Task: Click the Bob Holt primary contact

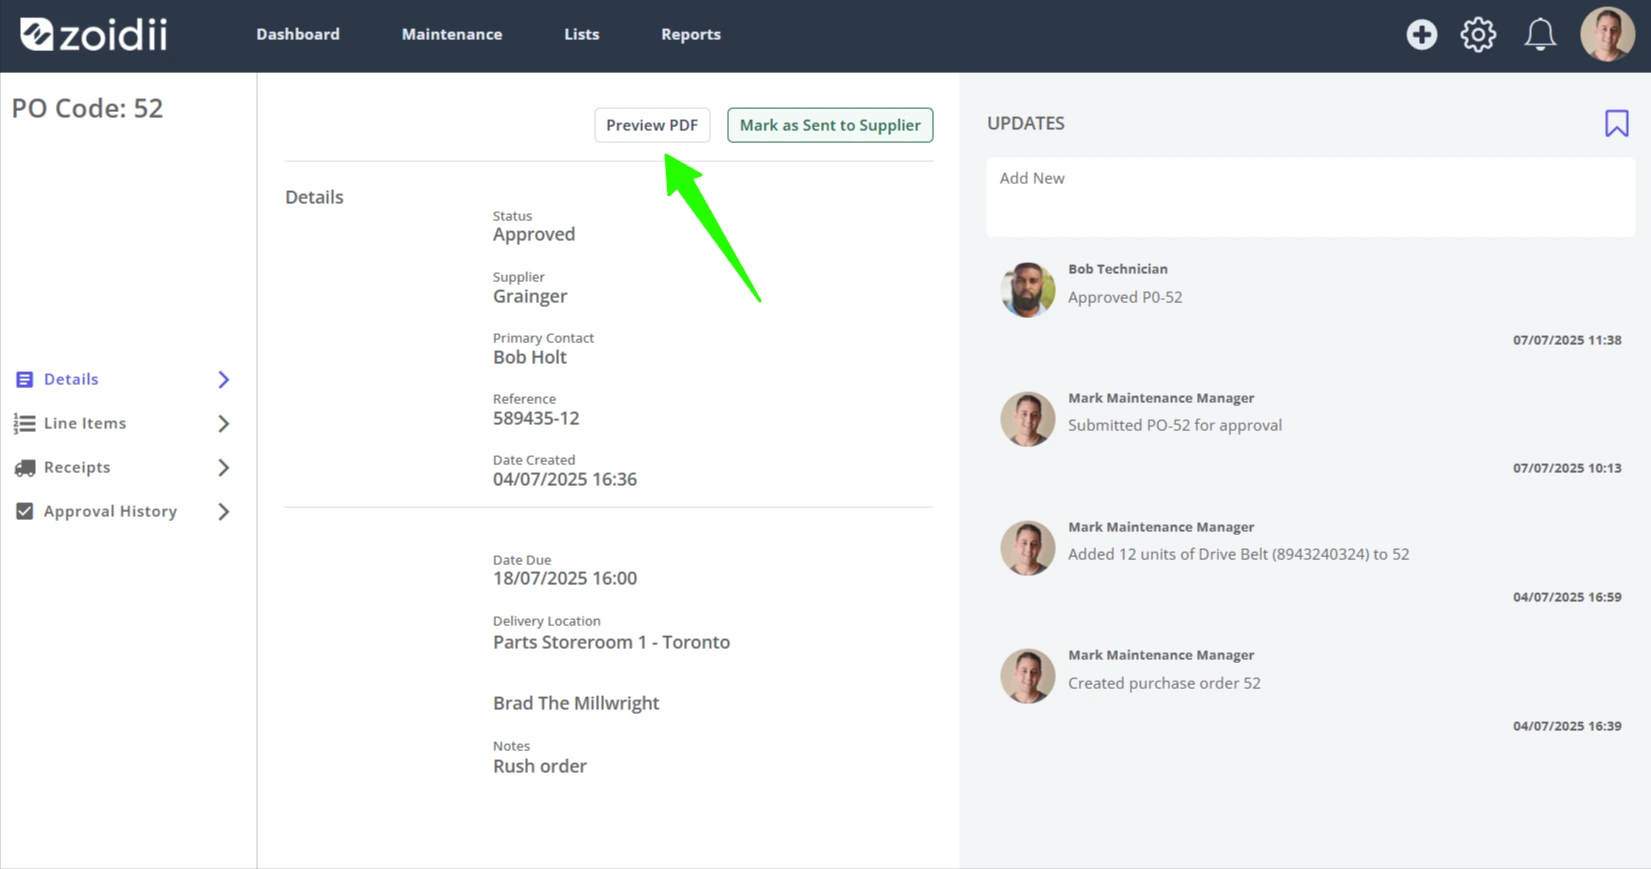Action: pyautogui.click(x=530, y=357)
